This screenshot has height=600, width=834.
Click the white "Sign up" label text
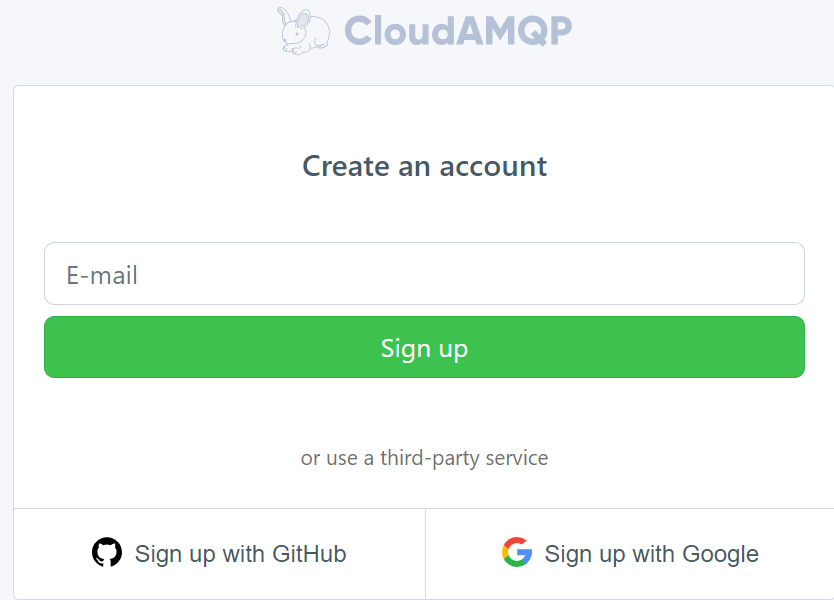[x=424, y=348]
